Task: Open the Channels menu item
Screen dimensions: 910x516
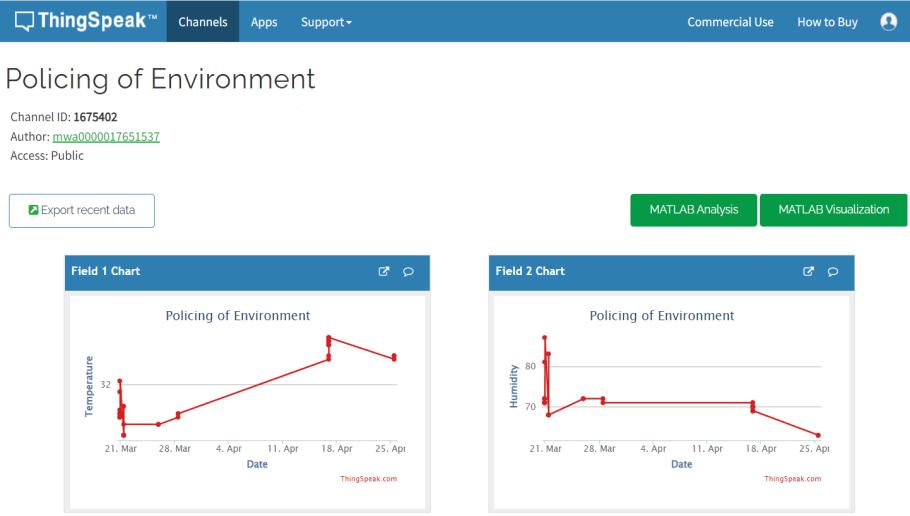Action: pos(203,22)
